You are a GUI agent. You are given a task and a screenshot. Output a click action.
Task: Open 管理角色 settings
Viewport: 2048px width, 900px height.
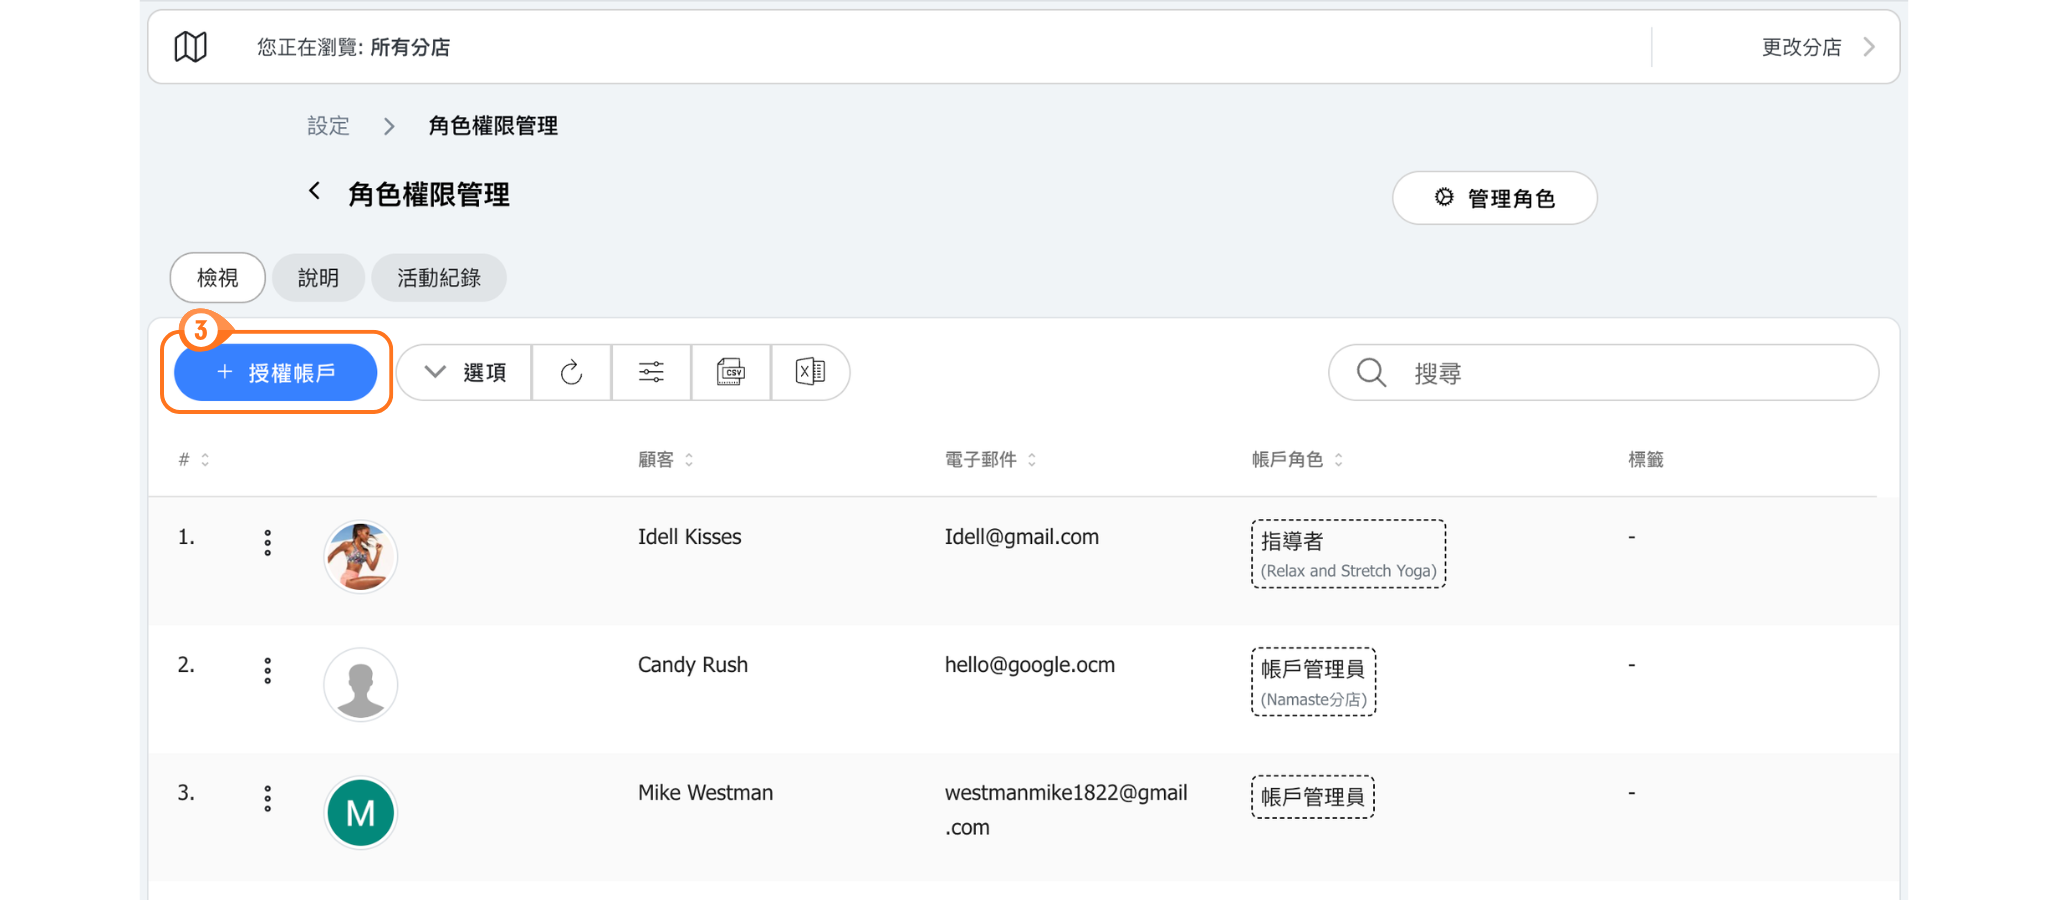click(1494, 198)
